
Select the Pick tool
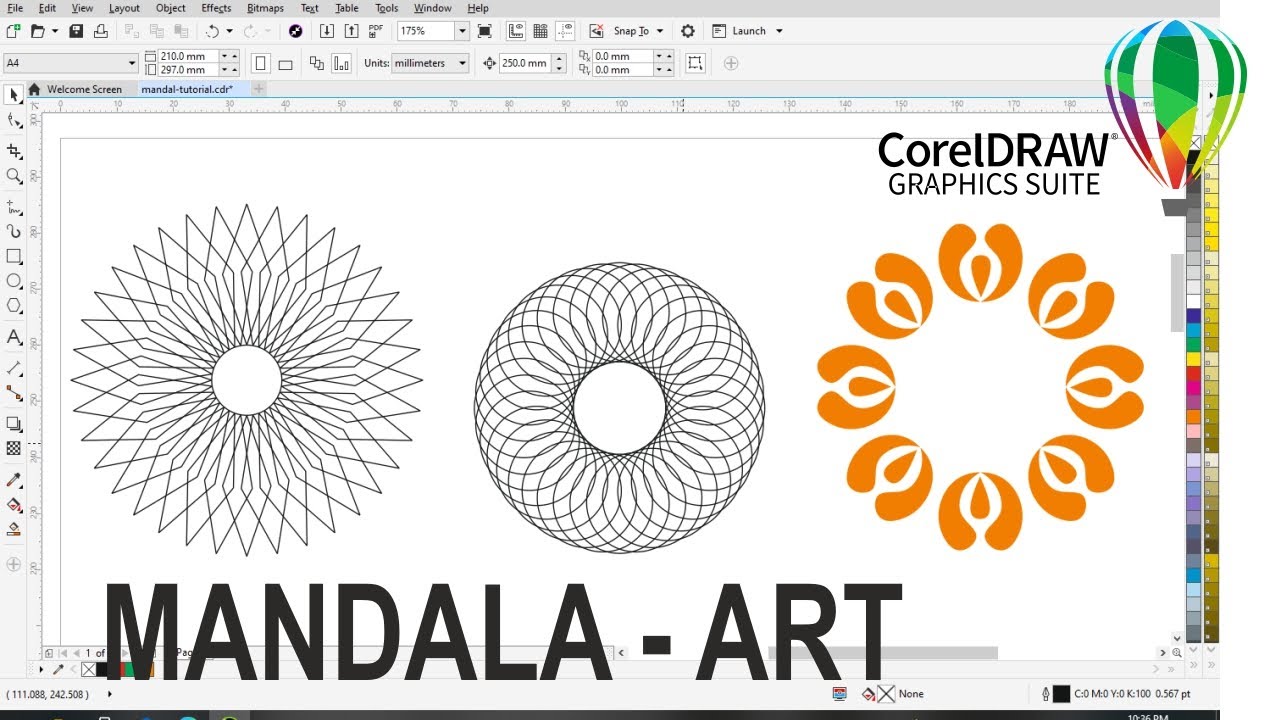click(x=14, y=95)
